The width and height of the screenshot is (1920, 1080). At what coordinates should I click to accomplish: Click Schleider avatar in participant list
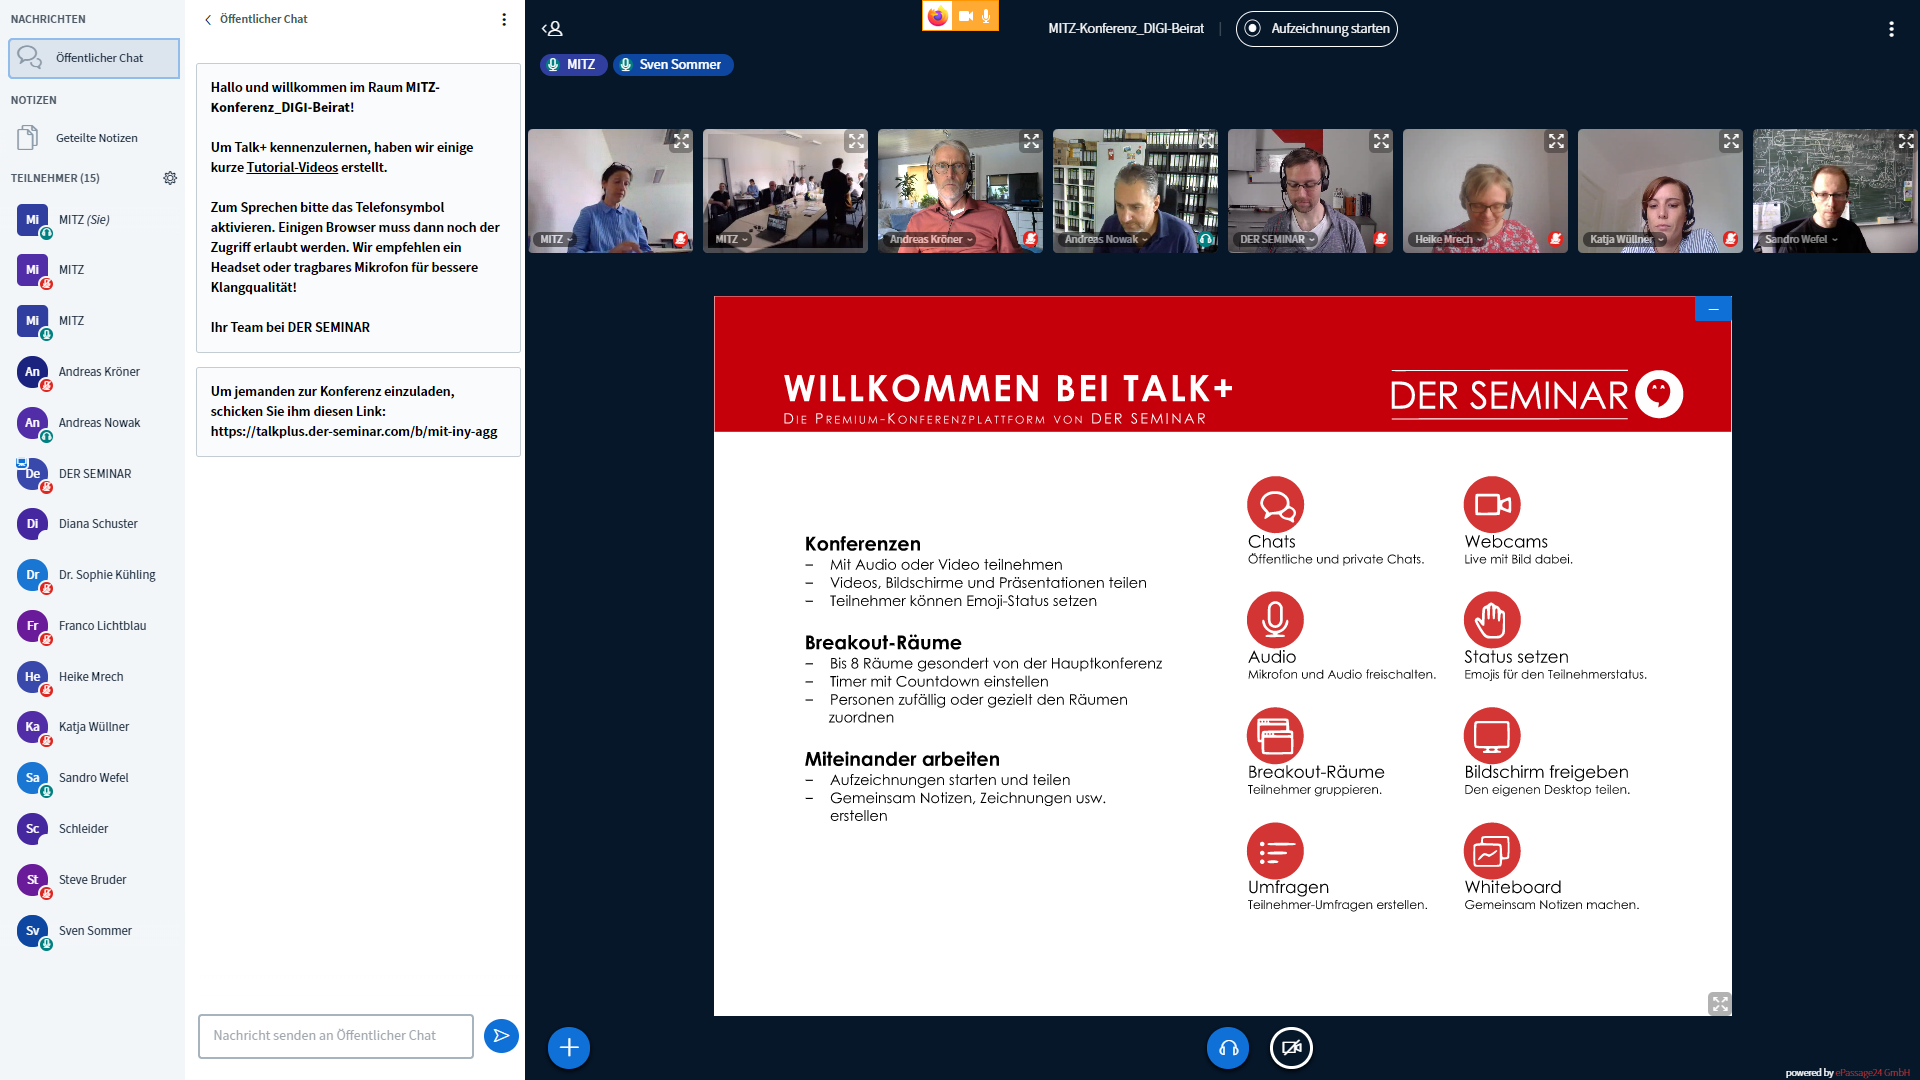pos(32,829)
